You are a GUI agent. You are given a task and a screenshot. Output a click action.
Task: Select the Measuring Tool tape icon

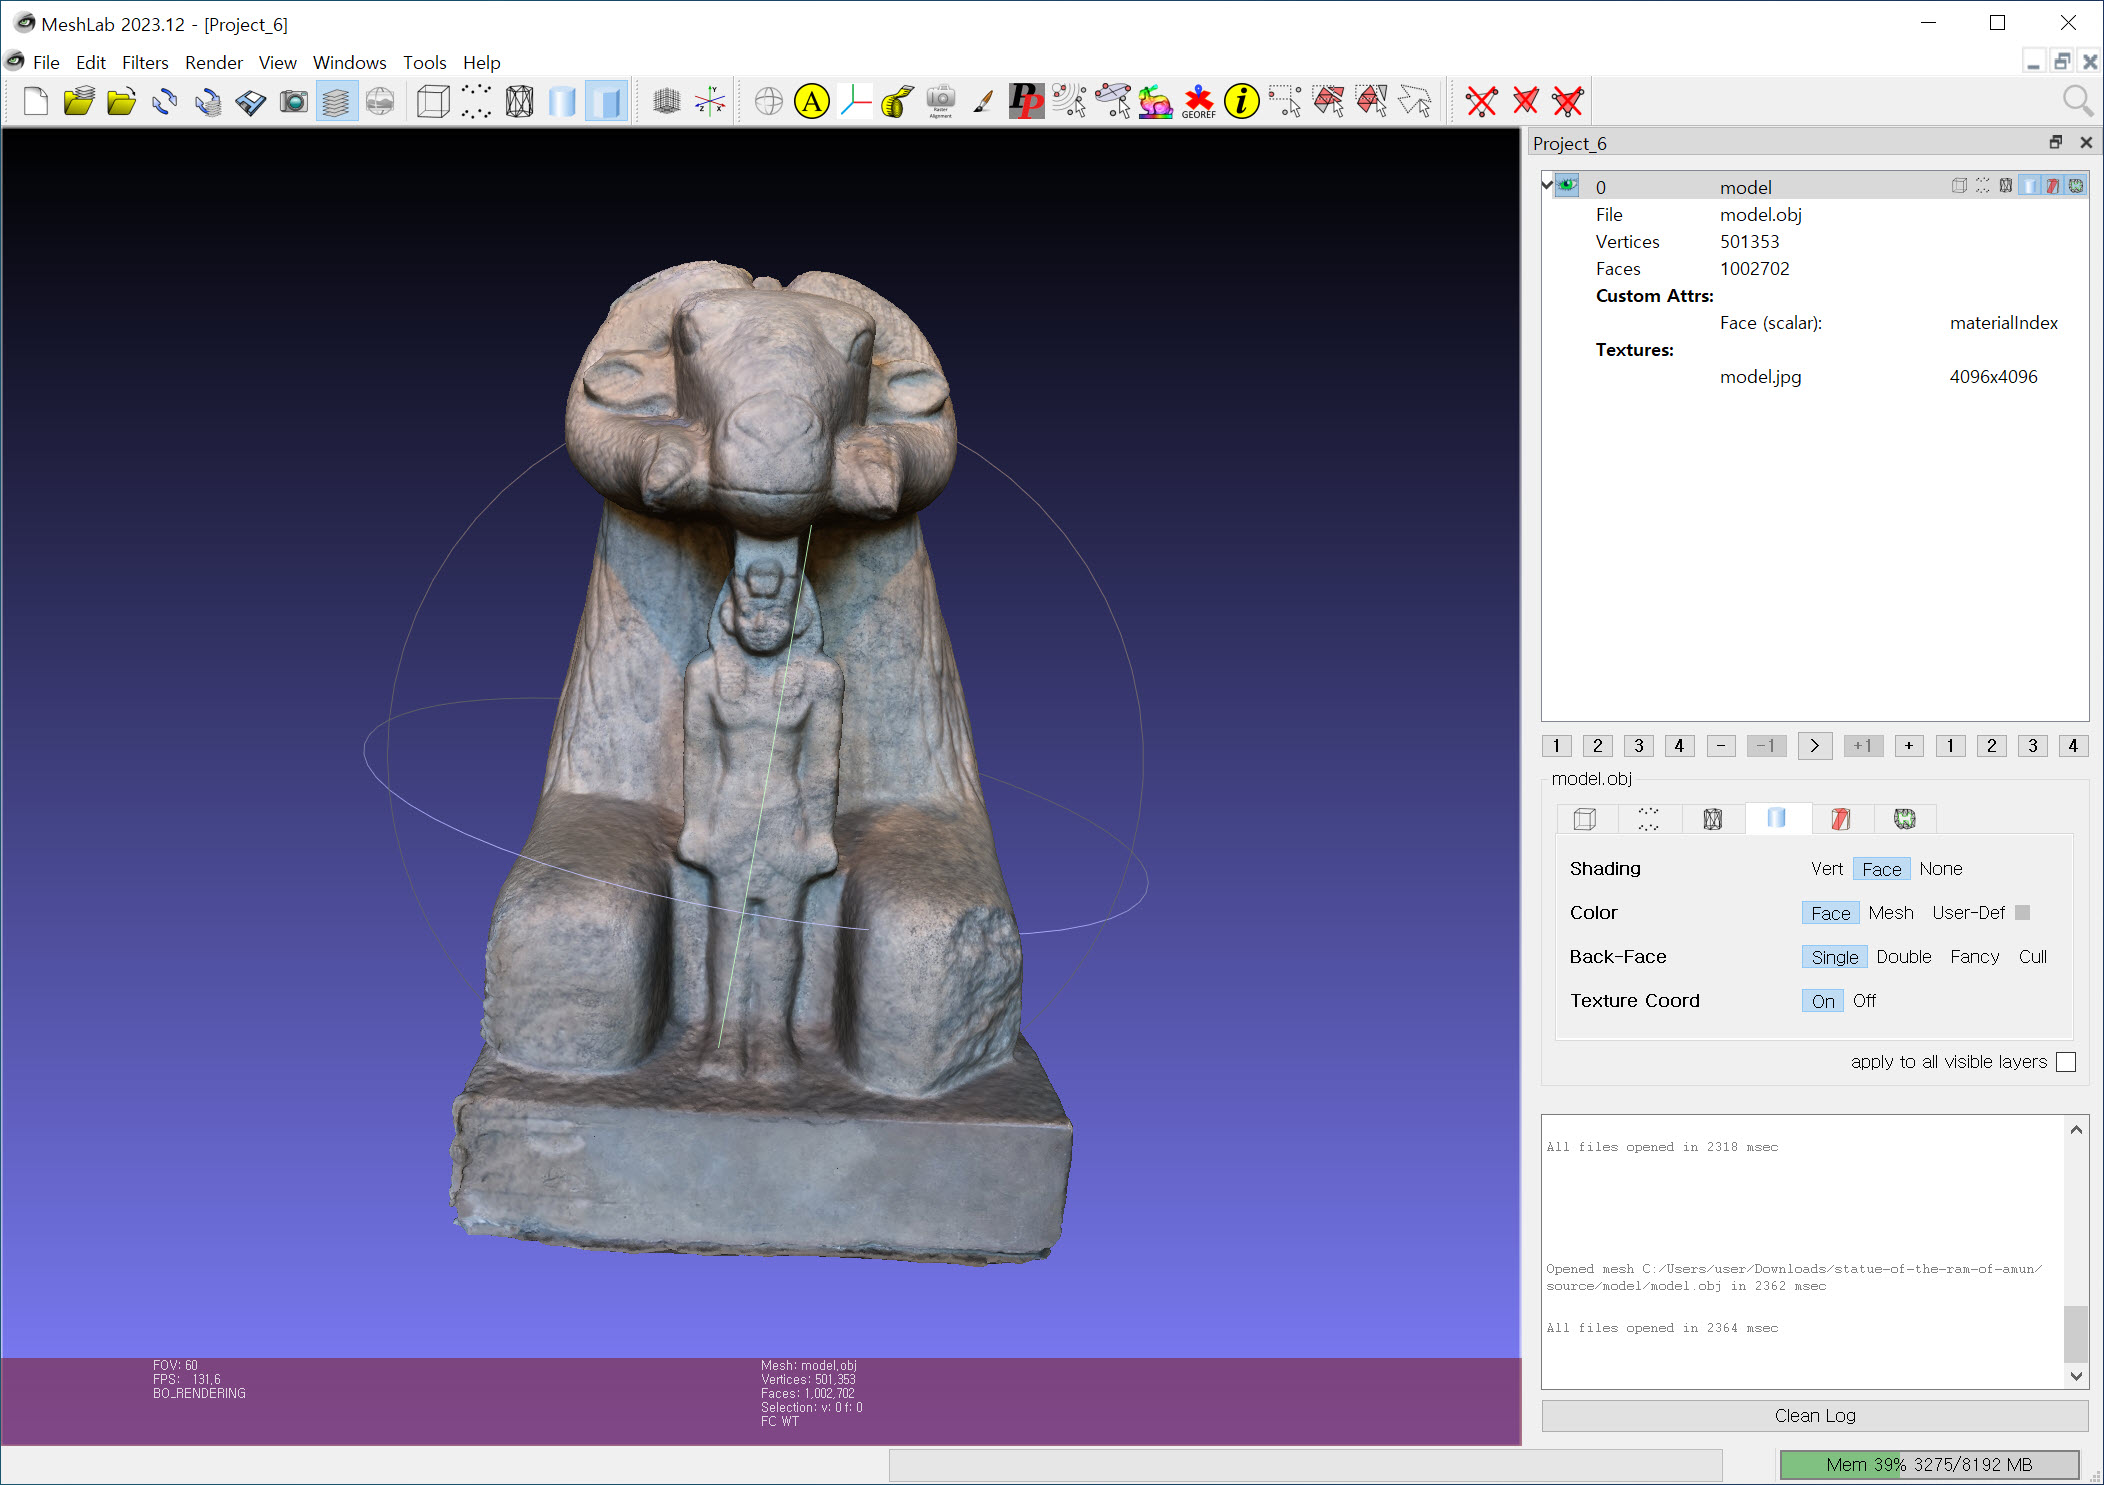897,101
